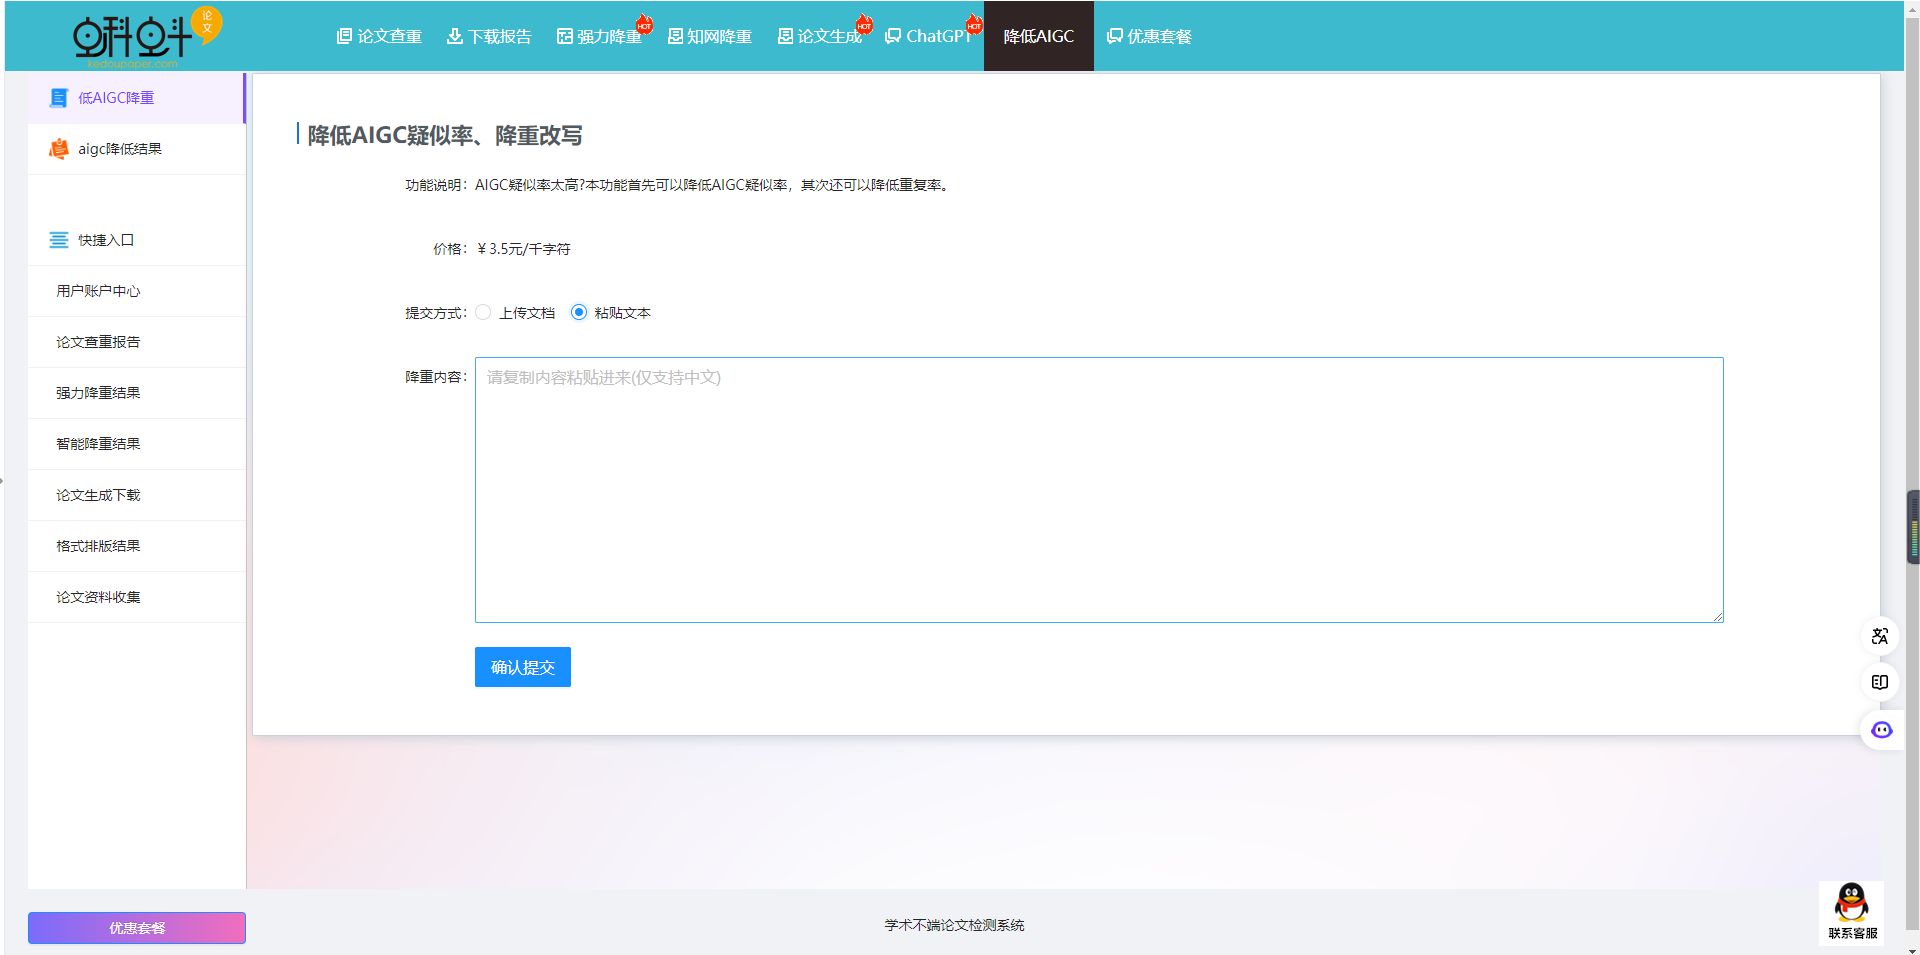Open the purple assistant robot icon

tap(1881, 730)
